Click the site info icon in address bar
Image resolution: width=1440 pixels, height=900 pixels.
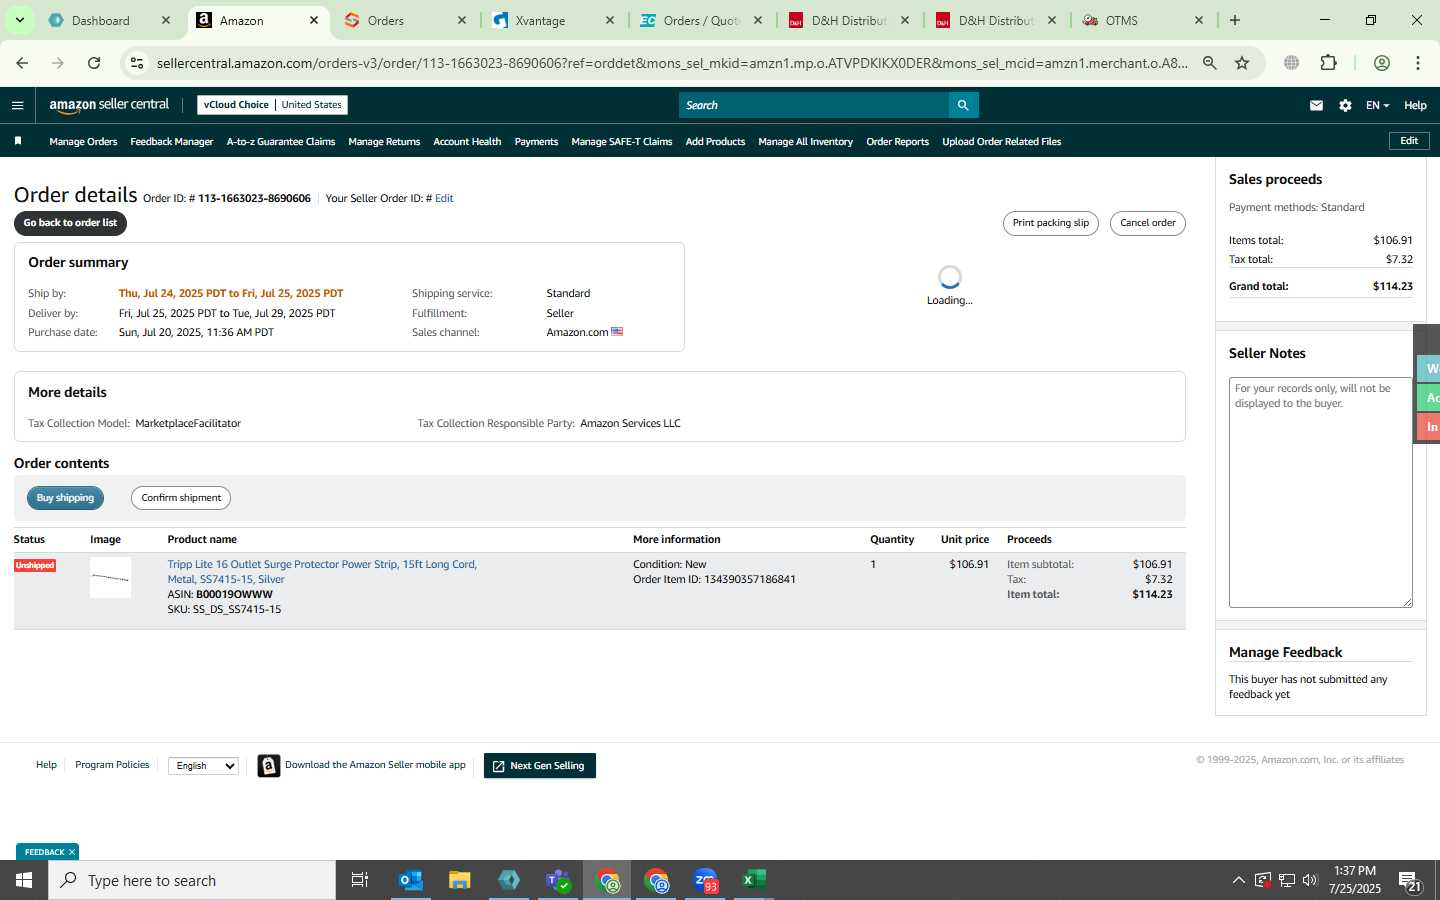(137, 63)
